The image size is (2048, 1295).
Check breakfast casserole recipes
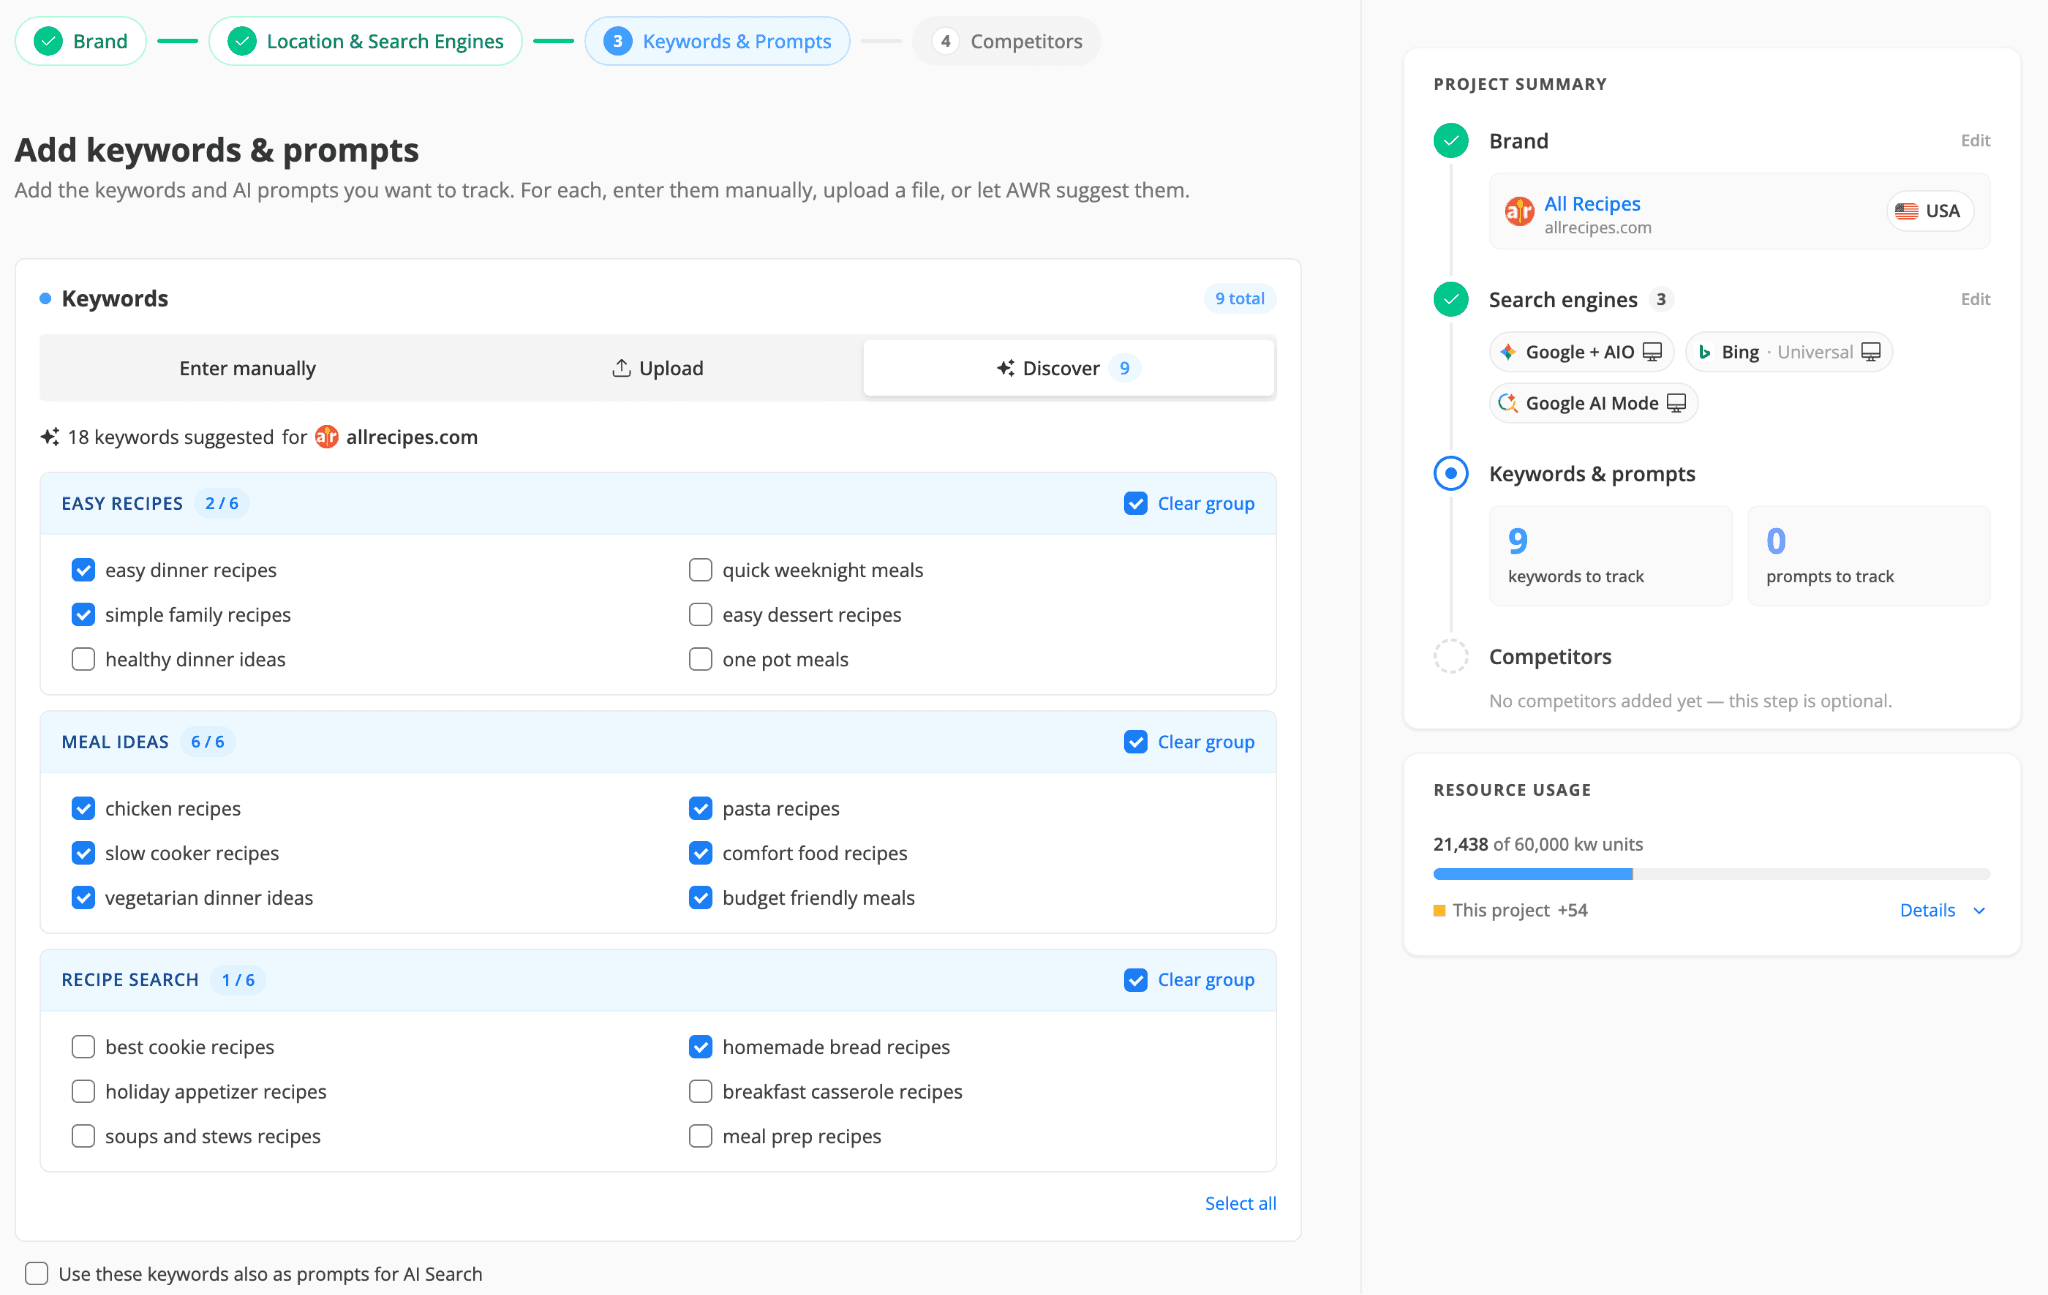click(701, 1092)
